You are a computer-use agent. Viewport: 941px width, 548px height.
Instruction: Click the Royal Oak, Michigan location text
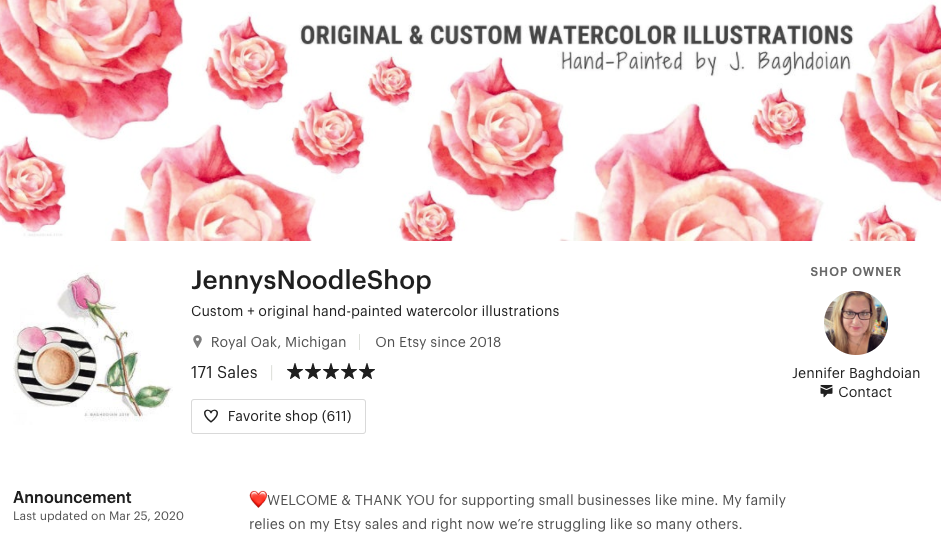click(x=278, y=342)
